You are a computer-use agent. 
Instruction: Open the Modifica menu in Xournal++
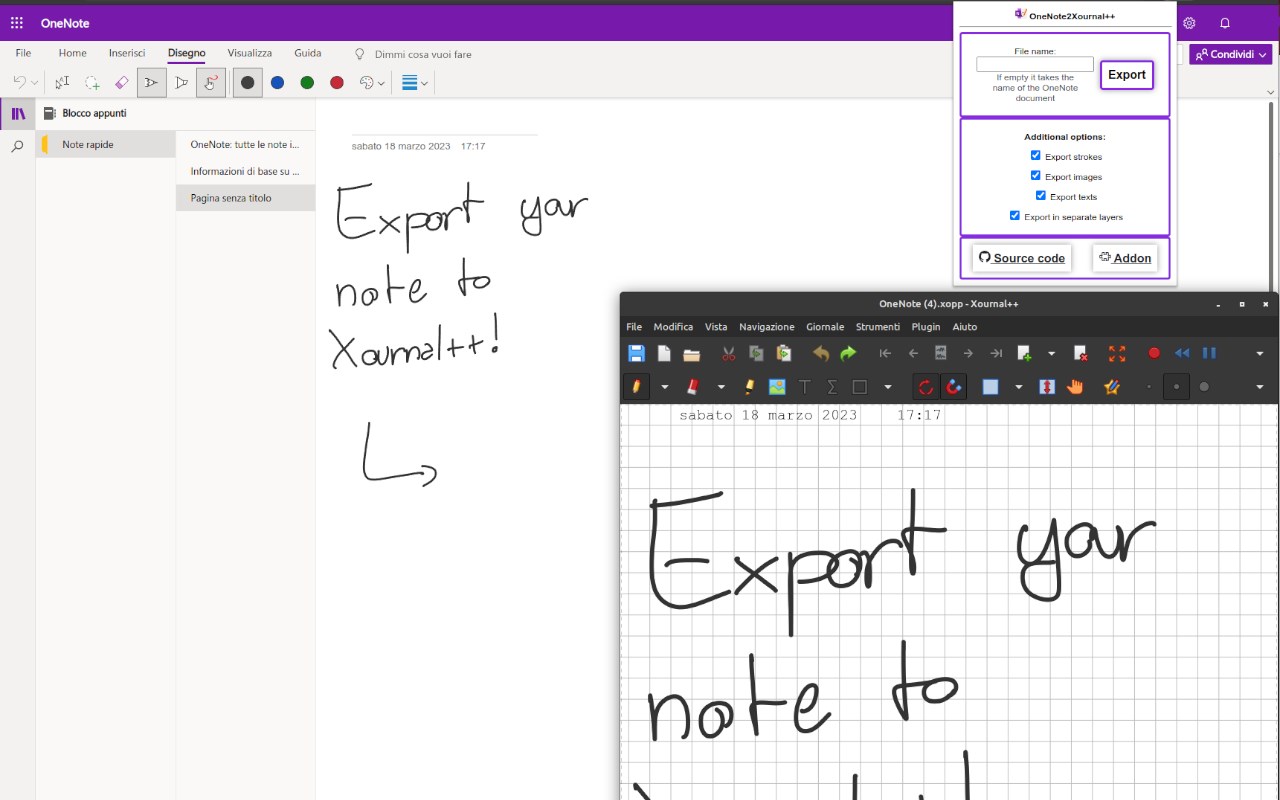[673, 327]
